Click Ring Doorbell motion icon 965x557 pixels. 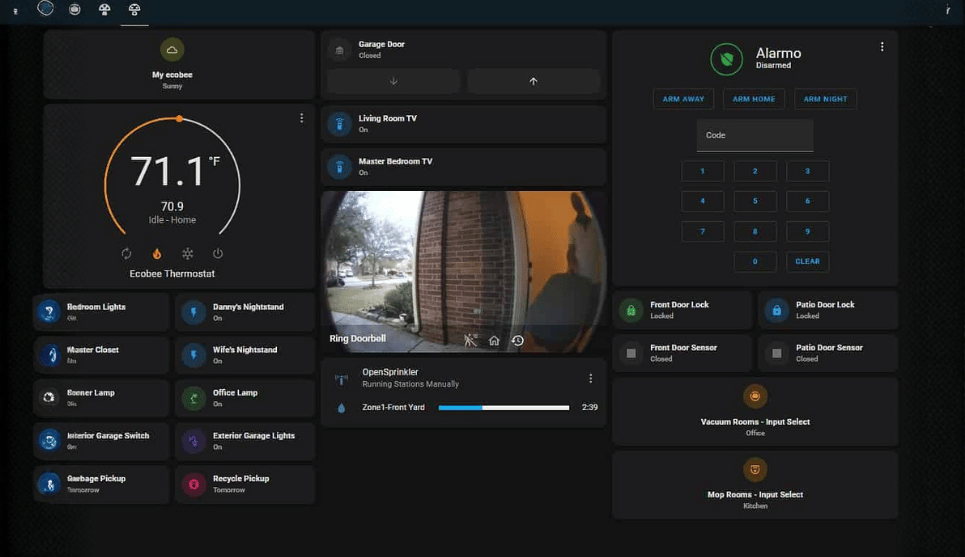point(471,340)
